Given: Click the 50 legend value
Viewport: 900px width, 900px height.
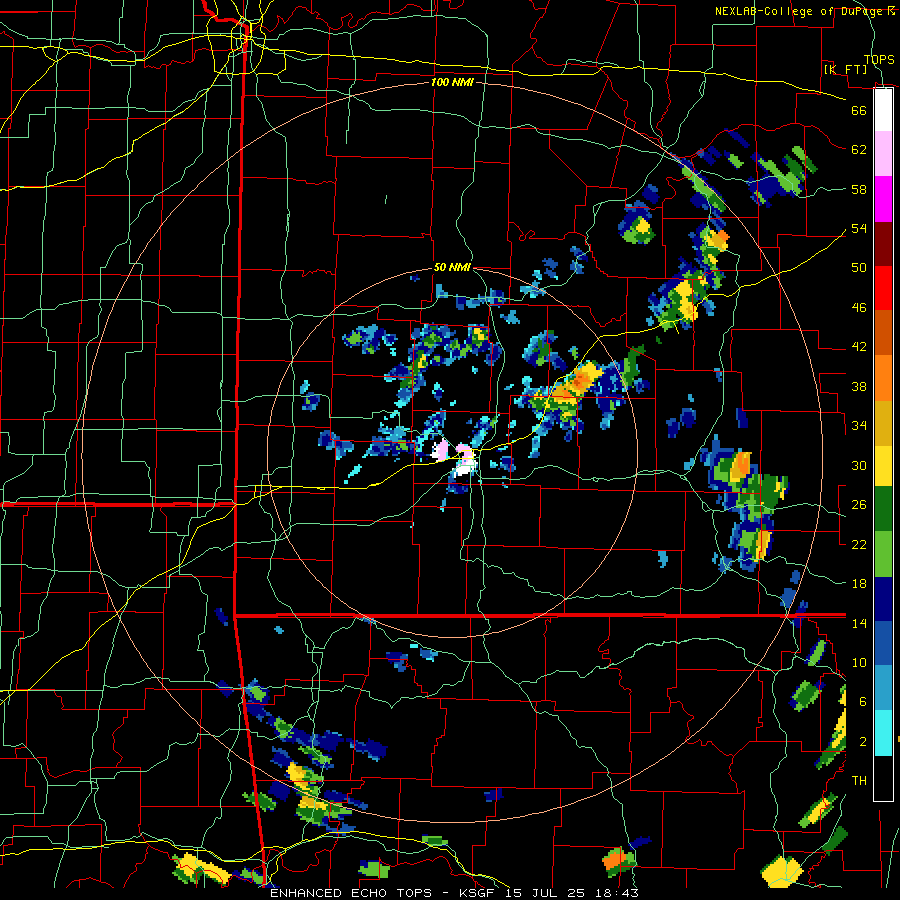Looking at the screenshot, I should 859,268.
